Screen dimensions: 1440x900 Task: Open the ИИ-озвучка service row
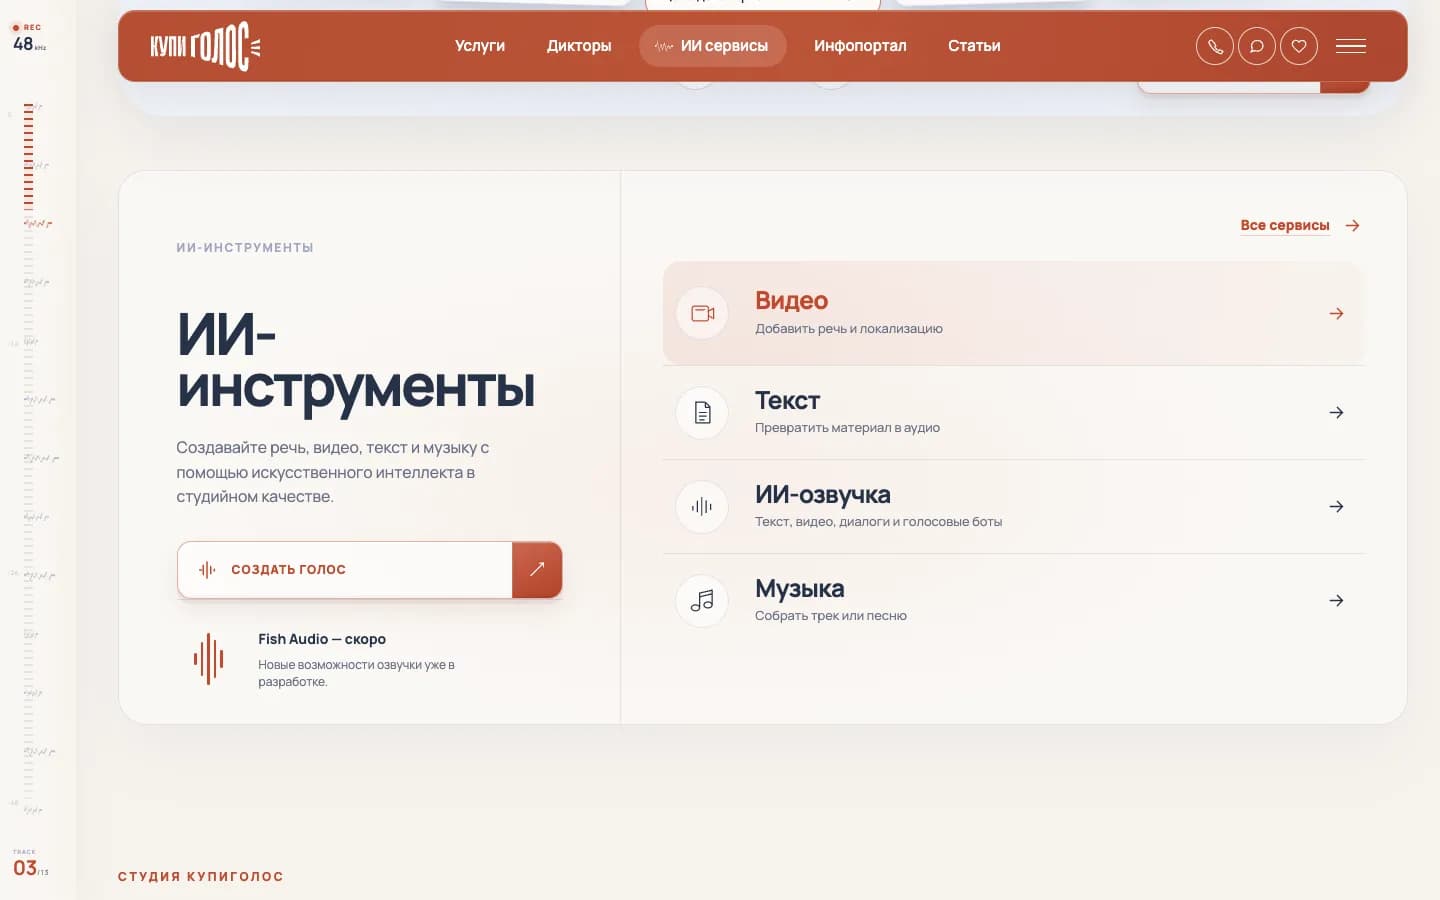[1013, 506]
